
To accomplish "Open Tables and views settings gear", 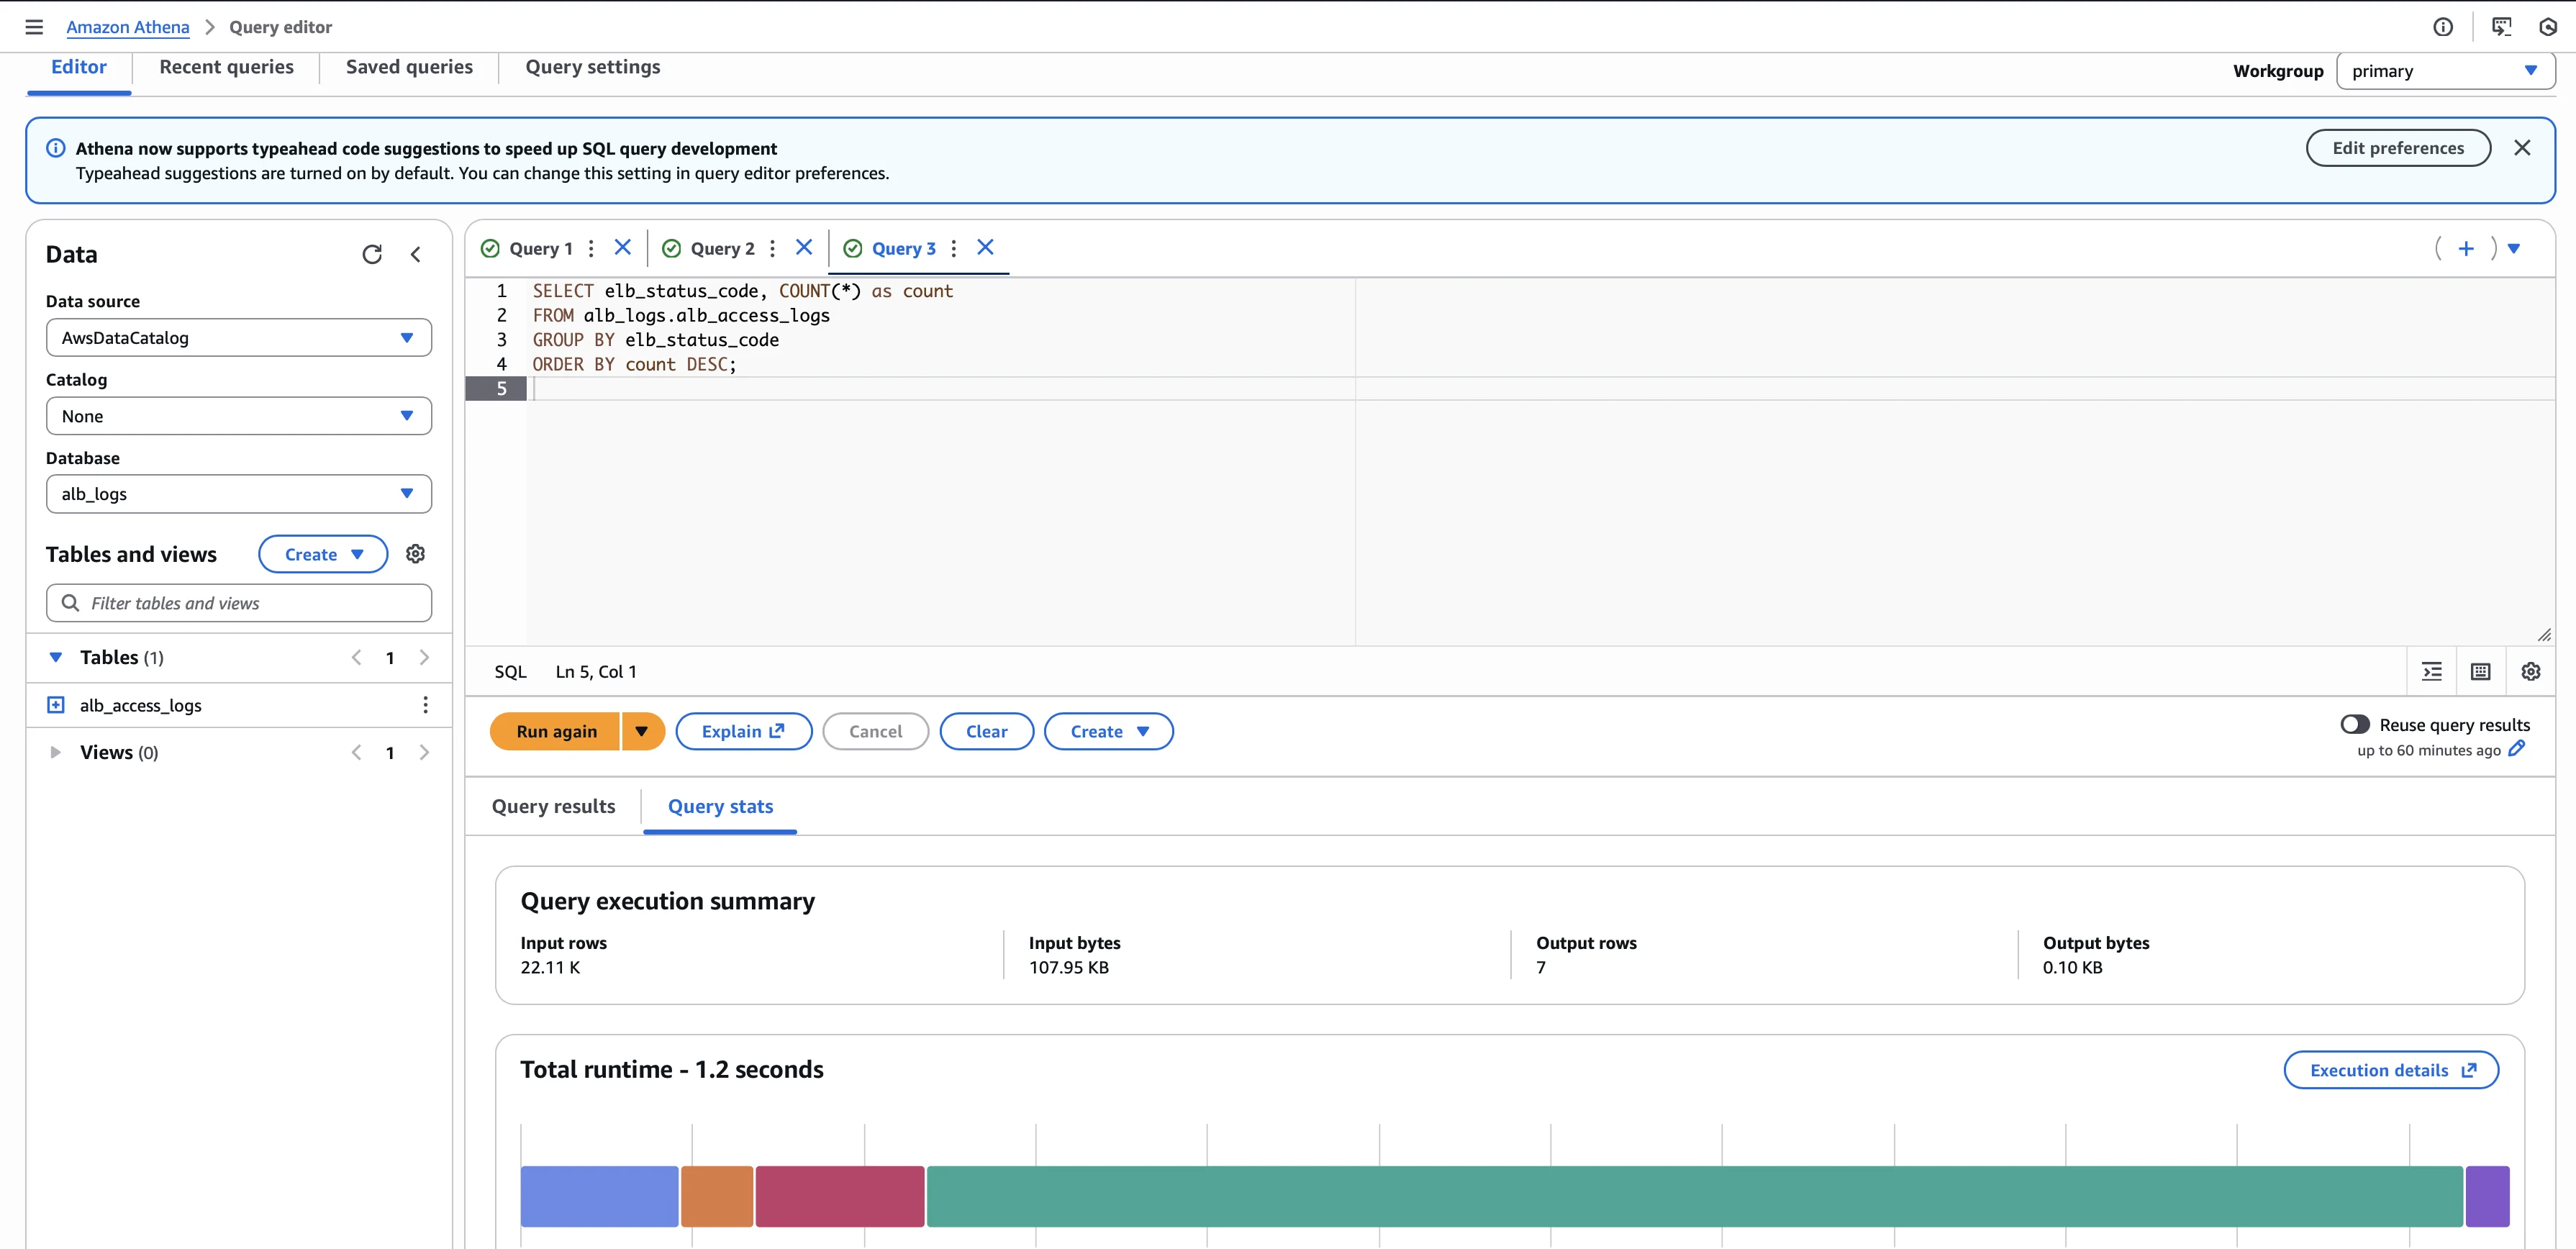I will click(x=415, y=554).
